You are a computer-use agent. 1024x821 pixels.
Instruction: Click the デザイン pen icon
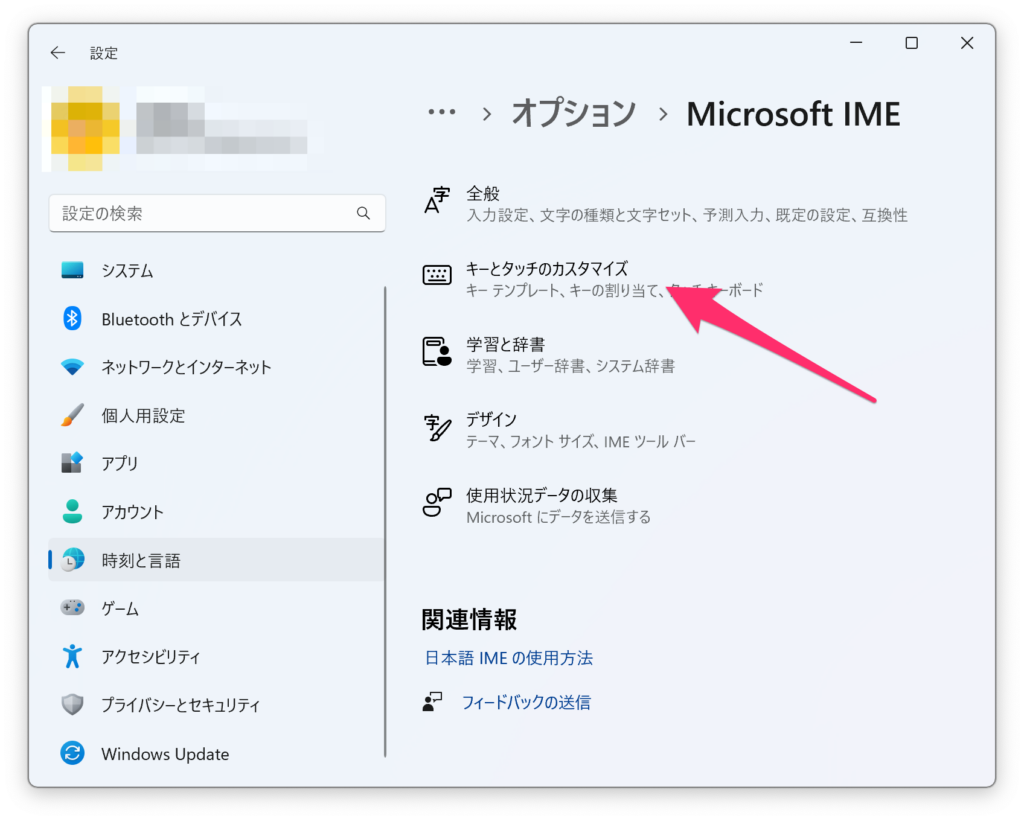(x=437, y=427)
